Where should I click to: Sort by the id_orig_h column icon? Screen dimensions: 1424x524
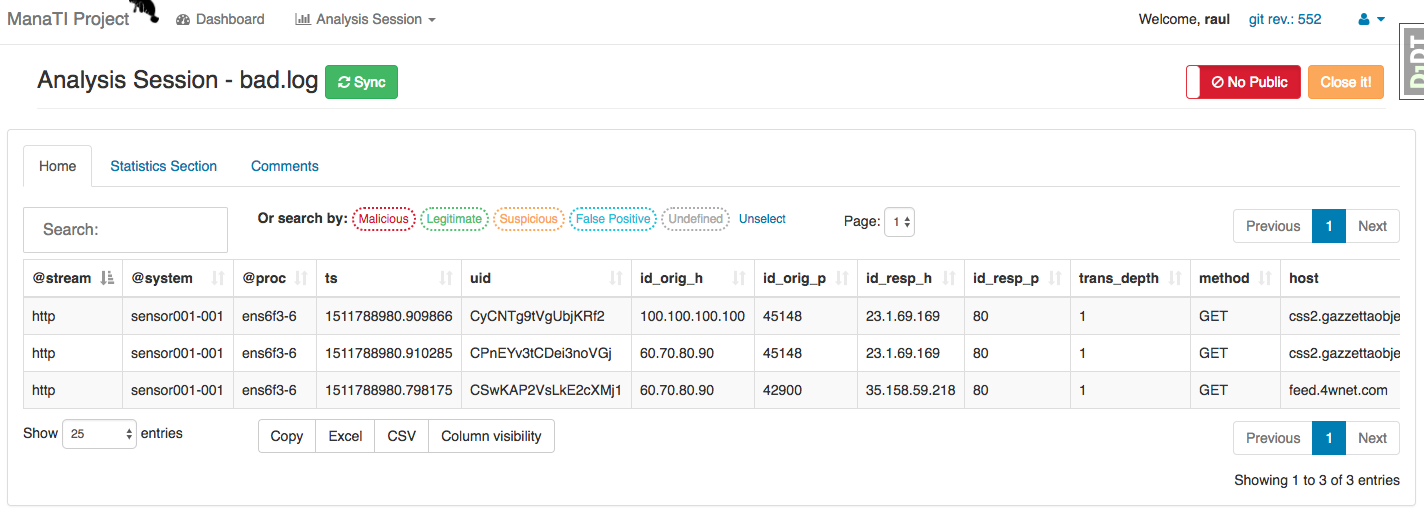pyautogui.click(x=740, y=278)
